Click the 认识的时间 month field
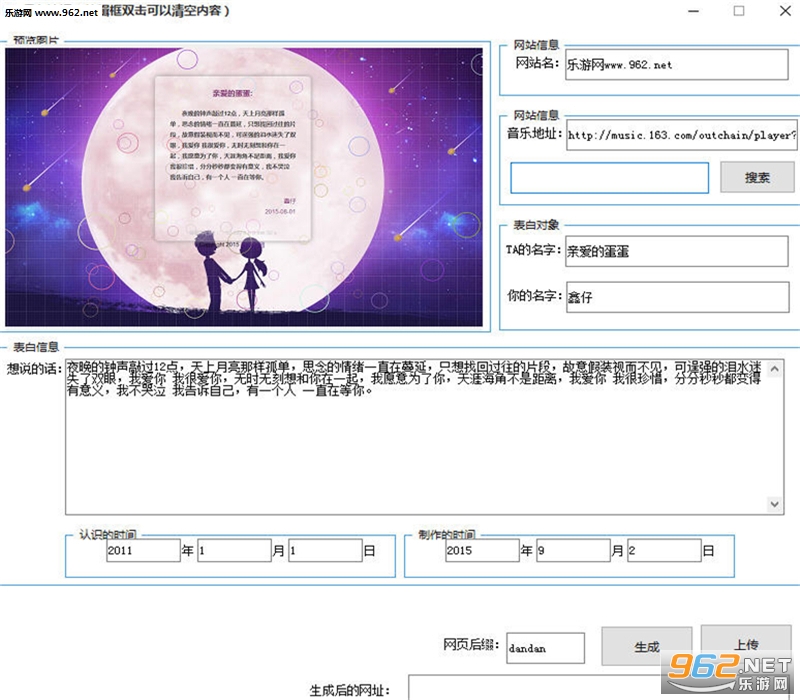 point(234,551)
